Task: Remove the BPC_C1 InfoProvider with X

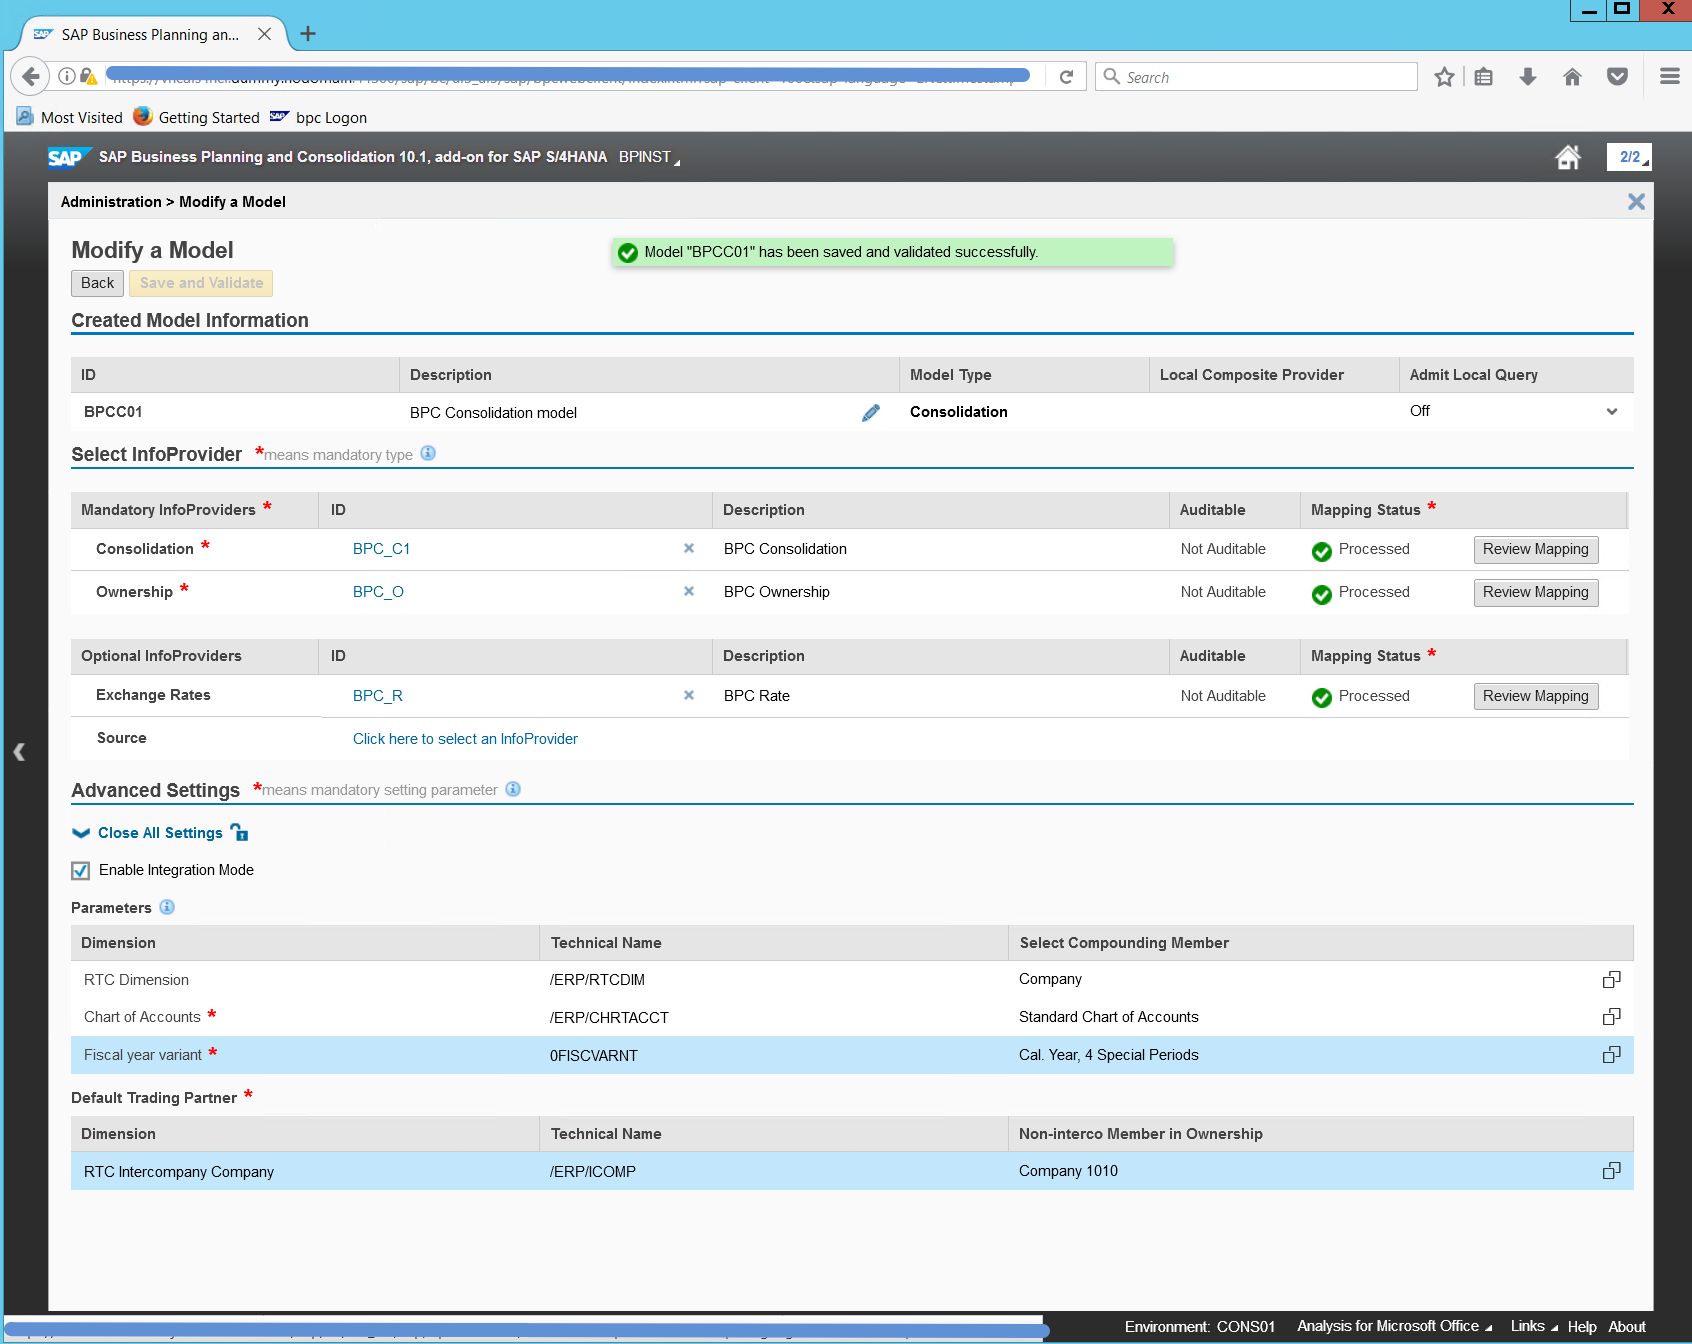Action: point(688,549)
